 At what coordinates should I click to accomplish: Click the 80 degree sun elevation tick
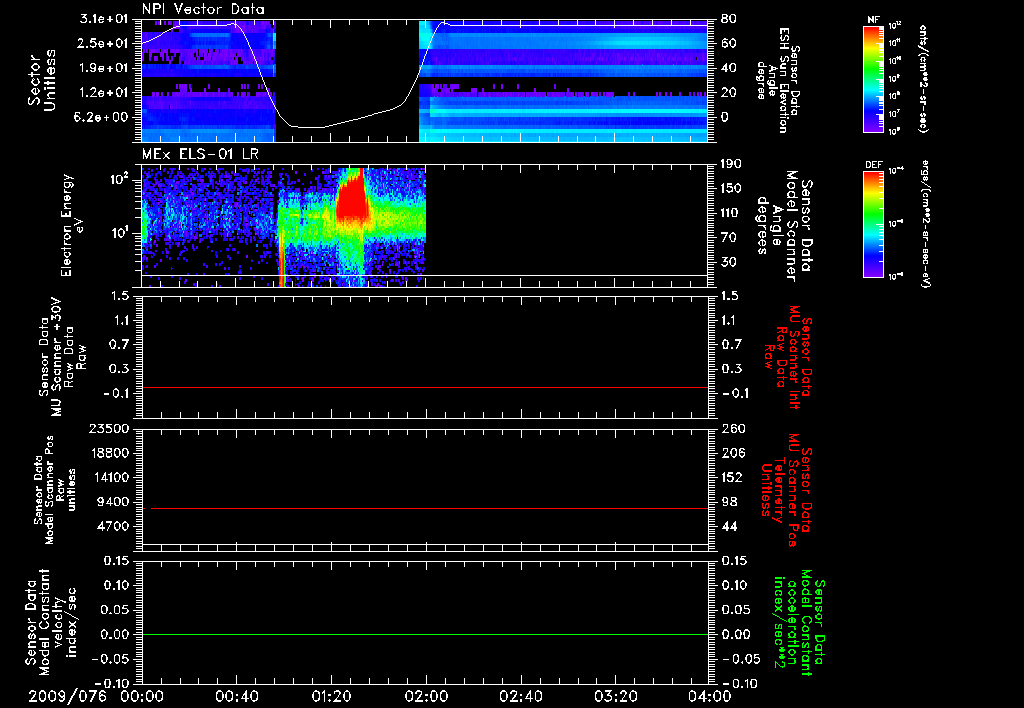(728, 19)
